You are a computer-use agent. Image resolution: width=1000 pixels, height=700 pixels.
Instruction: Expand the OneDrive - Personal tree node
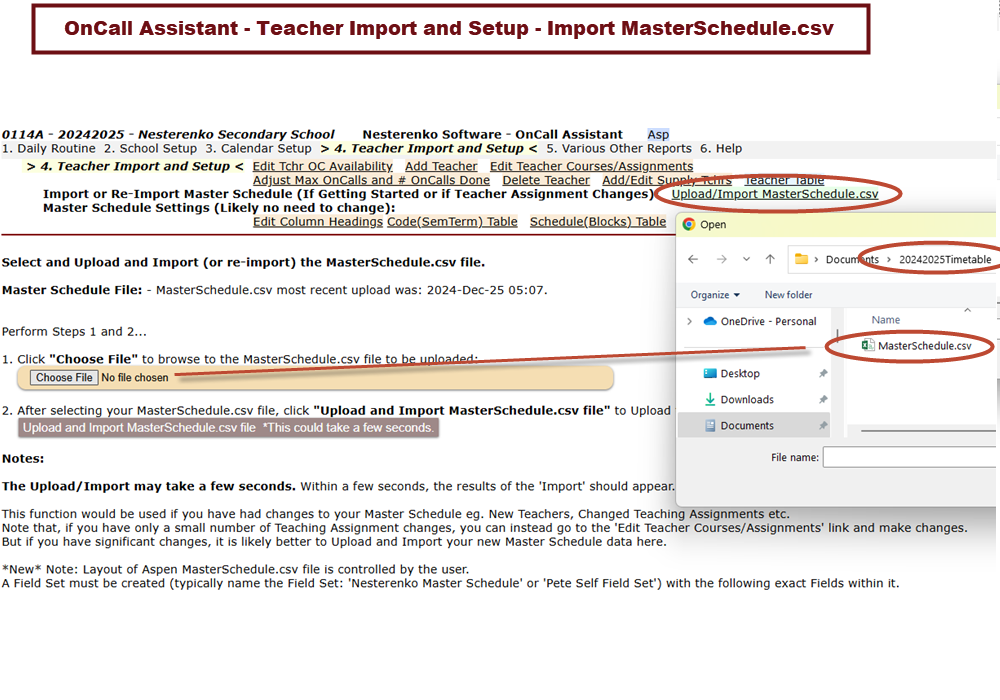689,321
